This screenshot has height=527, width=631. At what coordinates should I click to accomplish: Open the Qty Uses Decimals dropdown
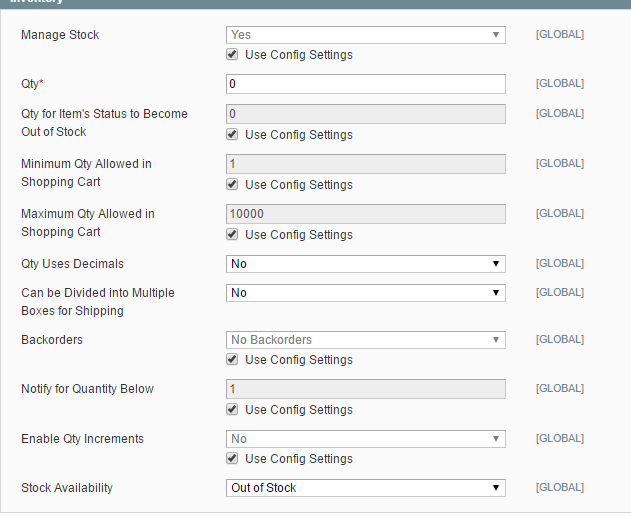coord(365,264)
